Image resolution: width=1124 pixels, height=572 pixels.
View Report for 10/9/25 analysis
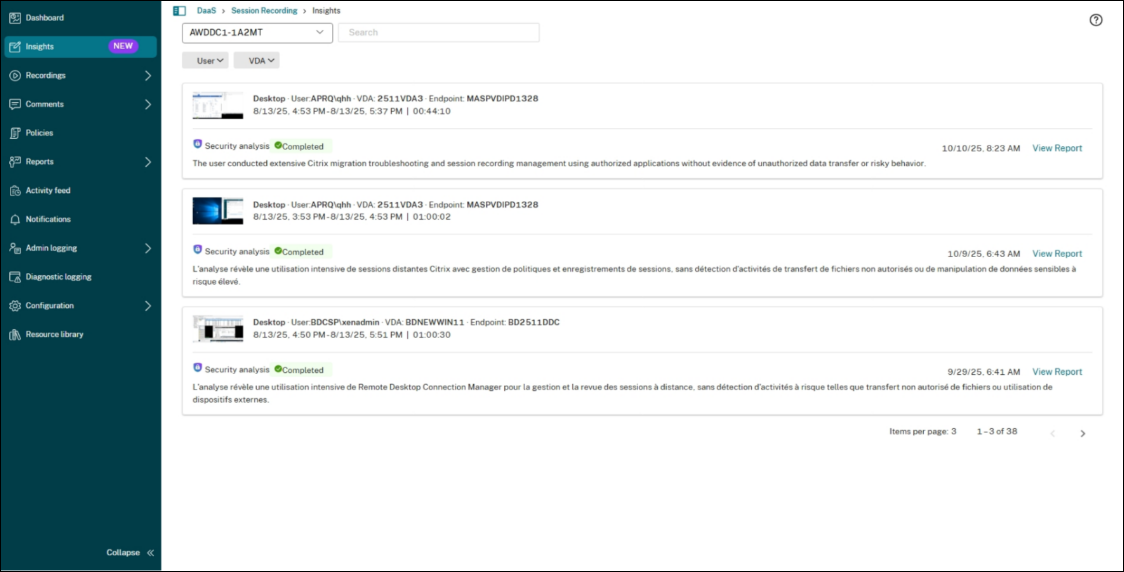1057,254
